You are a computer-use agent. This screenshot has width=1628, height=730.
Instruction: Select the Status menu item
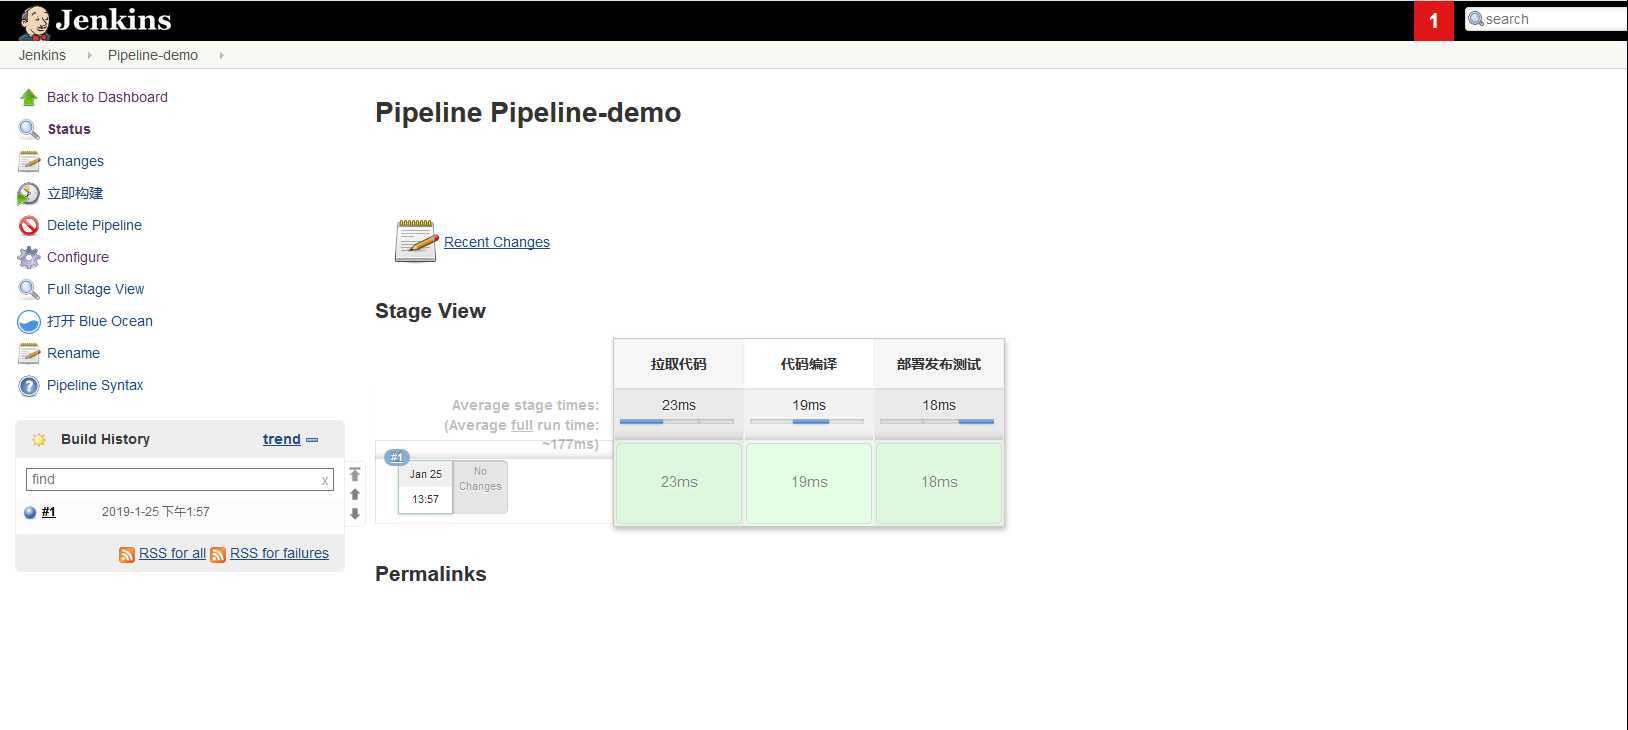[x=69, y=129]
